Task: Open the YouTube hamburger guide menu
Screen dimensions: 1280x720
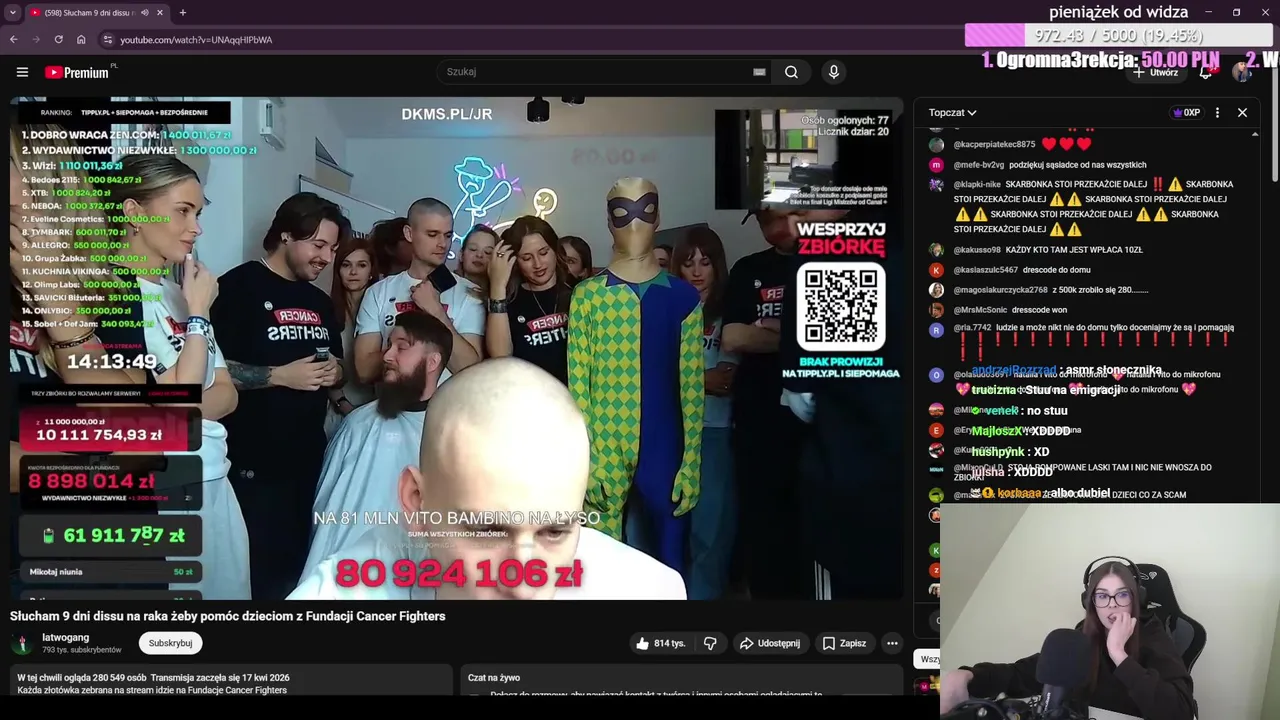Action: click(22, 72)
